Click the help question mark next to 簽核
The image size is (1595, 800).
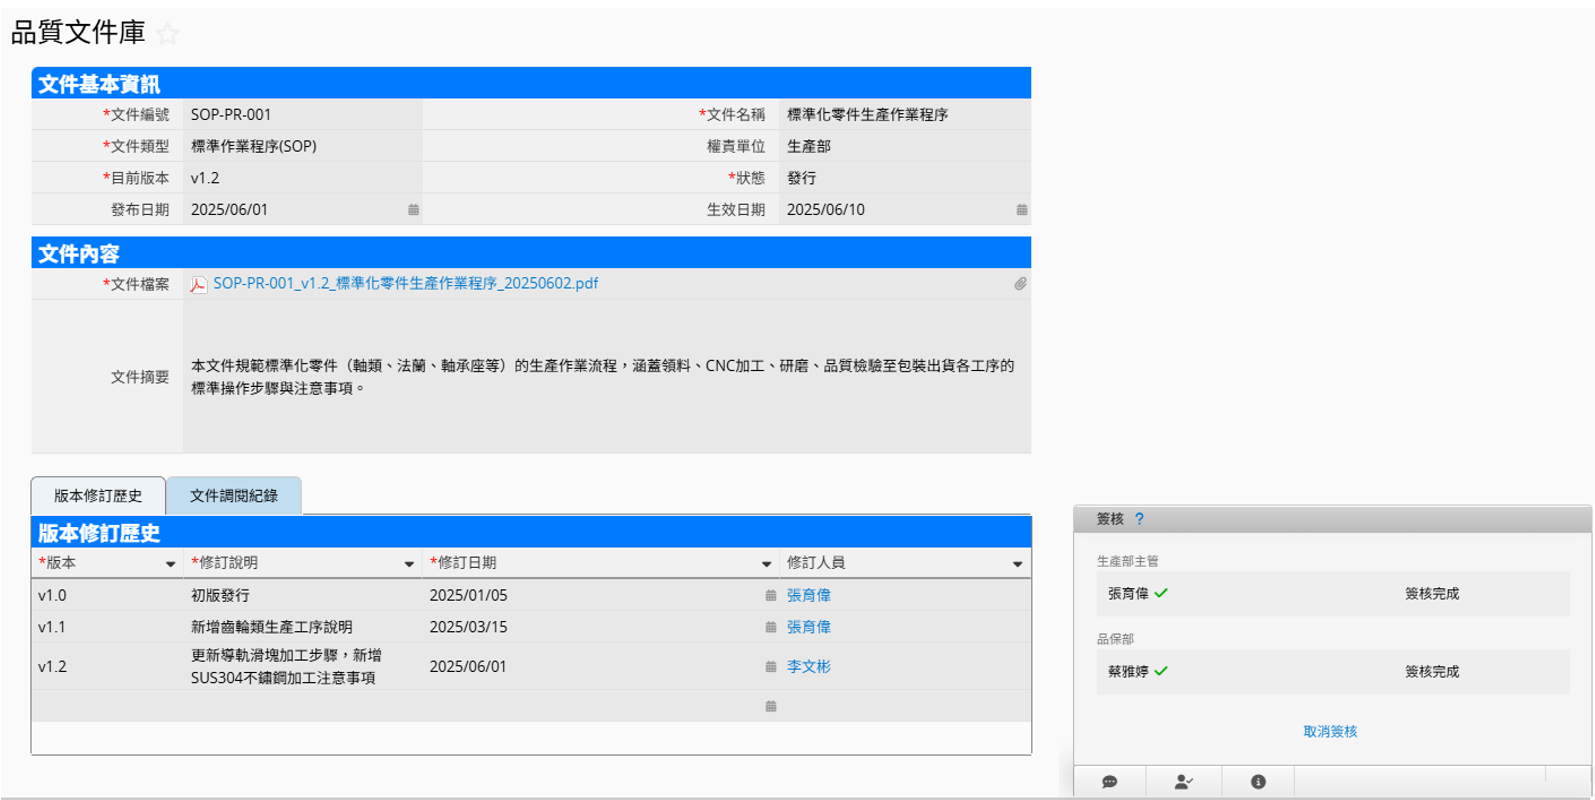click(x=1139, y=519)
